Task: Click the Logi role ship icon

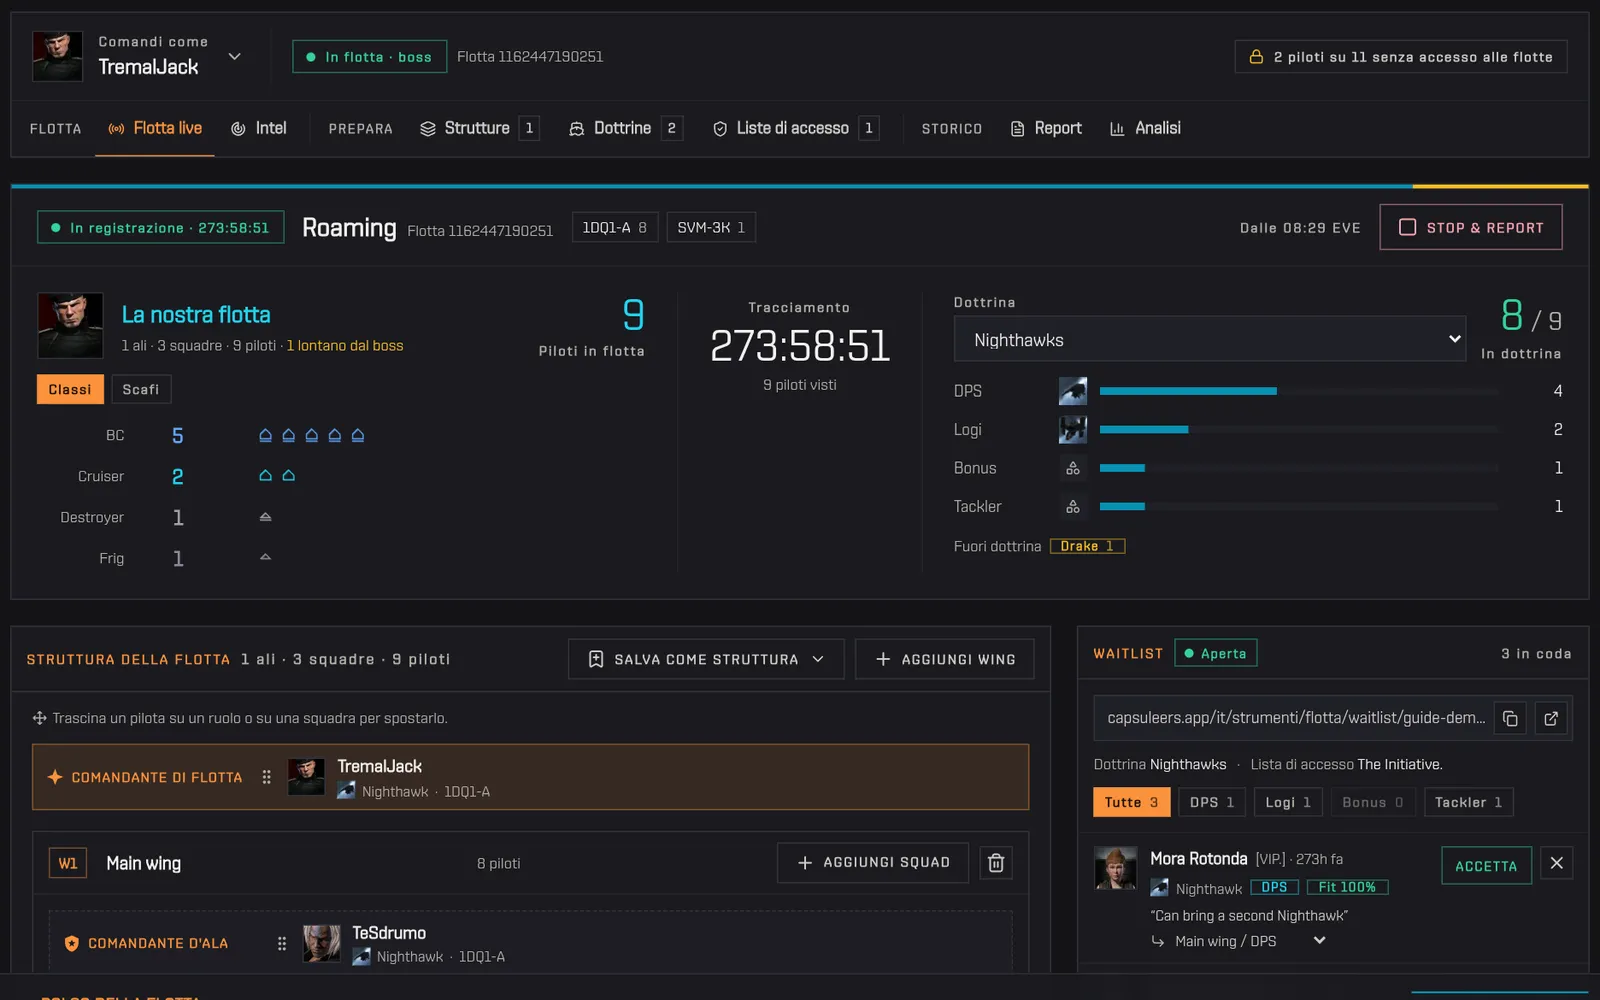Action: [x=1073, y=430]
